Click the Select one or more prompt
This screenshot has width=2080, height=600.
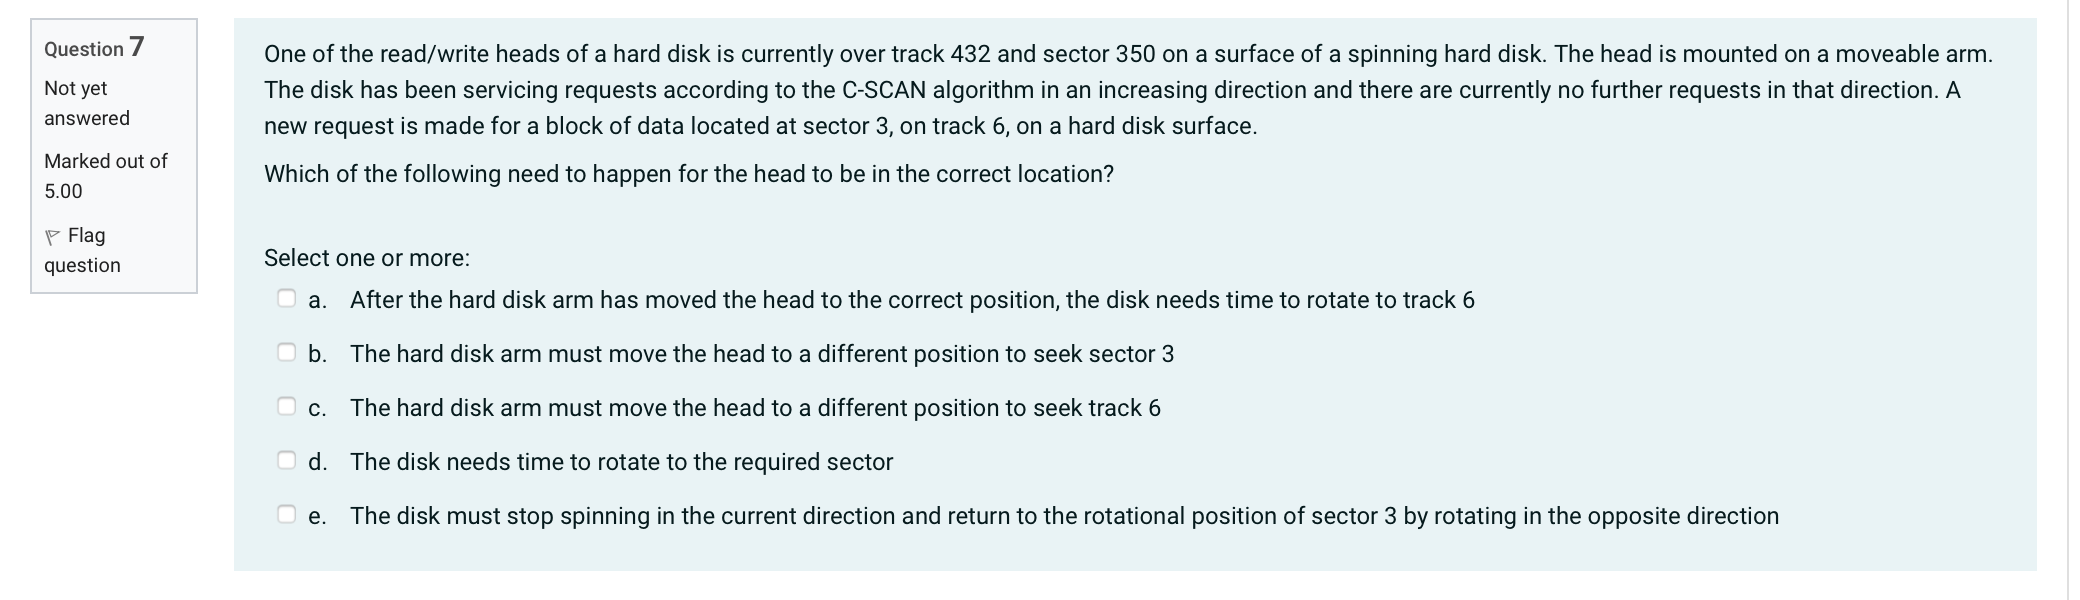[367, 257]
